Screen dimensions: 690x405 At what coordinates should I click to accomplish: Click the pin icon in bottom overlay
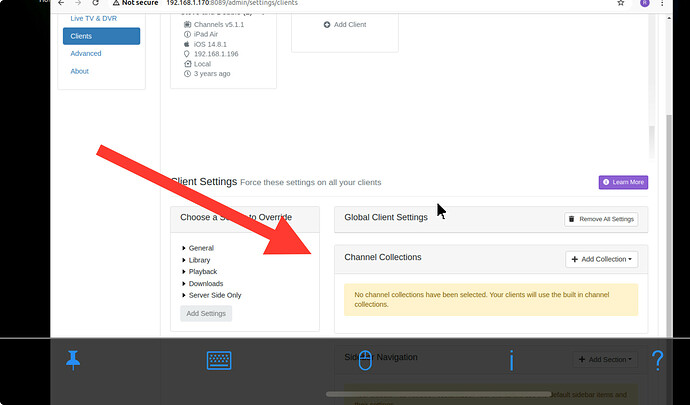pyautogui.click(x=72, y=360)
